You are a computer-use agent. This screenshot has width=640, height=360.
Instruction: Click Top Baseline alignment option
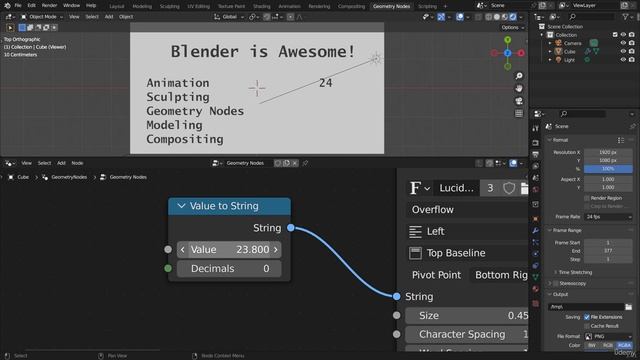[467, 253]
